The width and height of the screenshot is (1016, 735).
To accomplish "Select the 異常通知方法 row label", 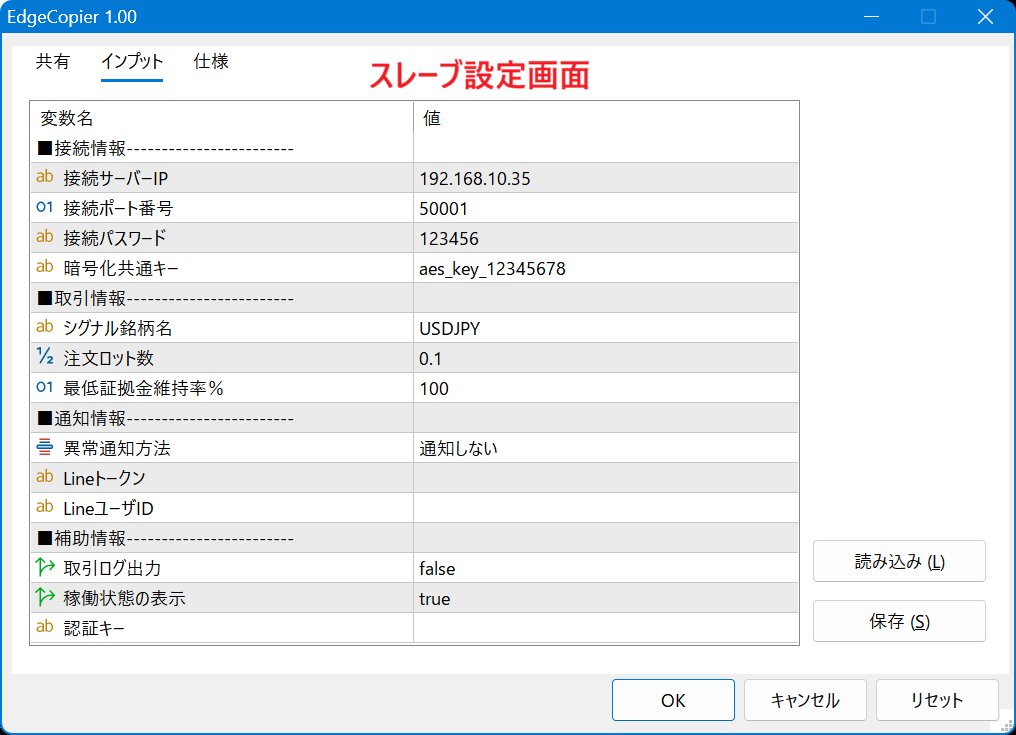I will point(117,448).
